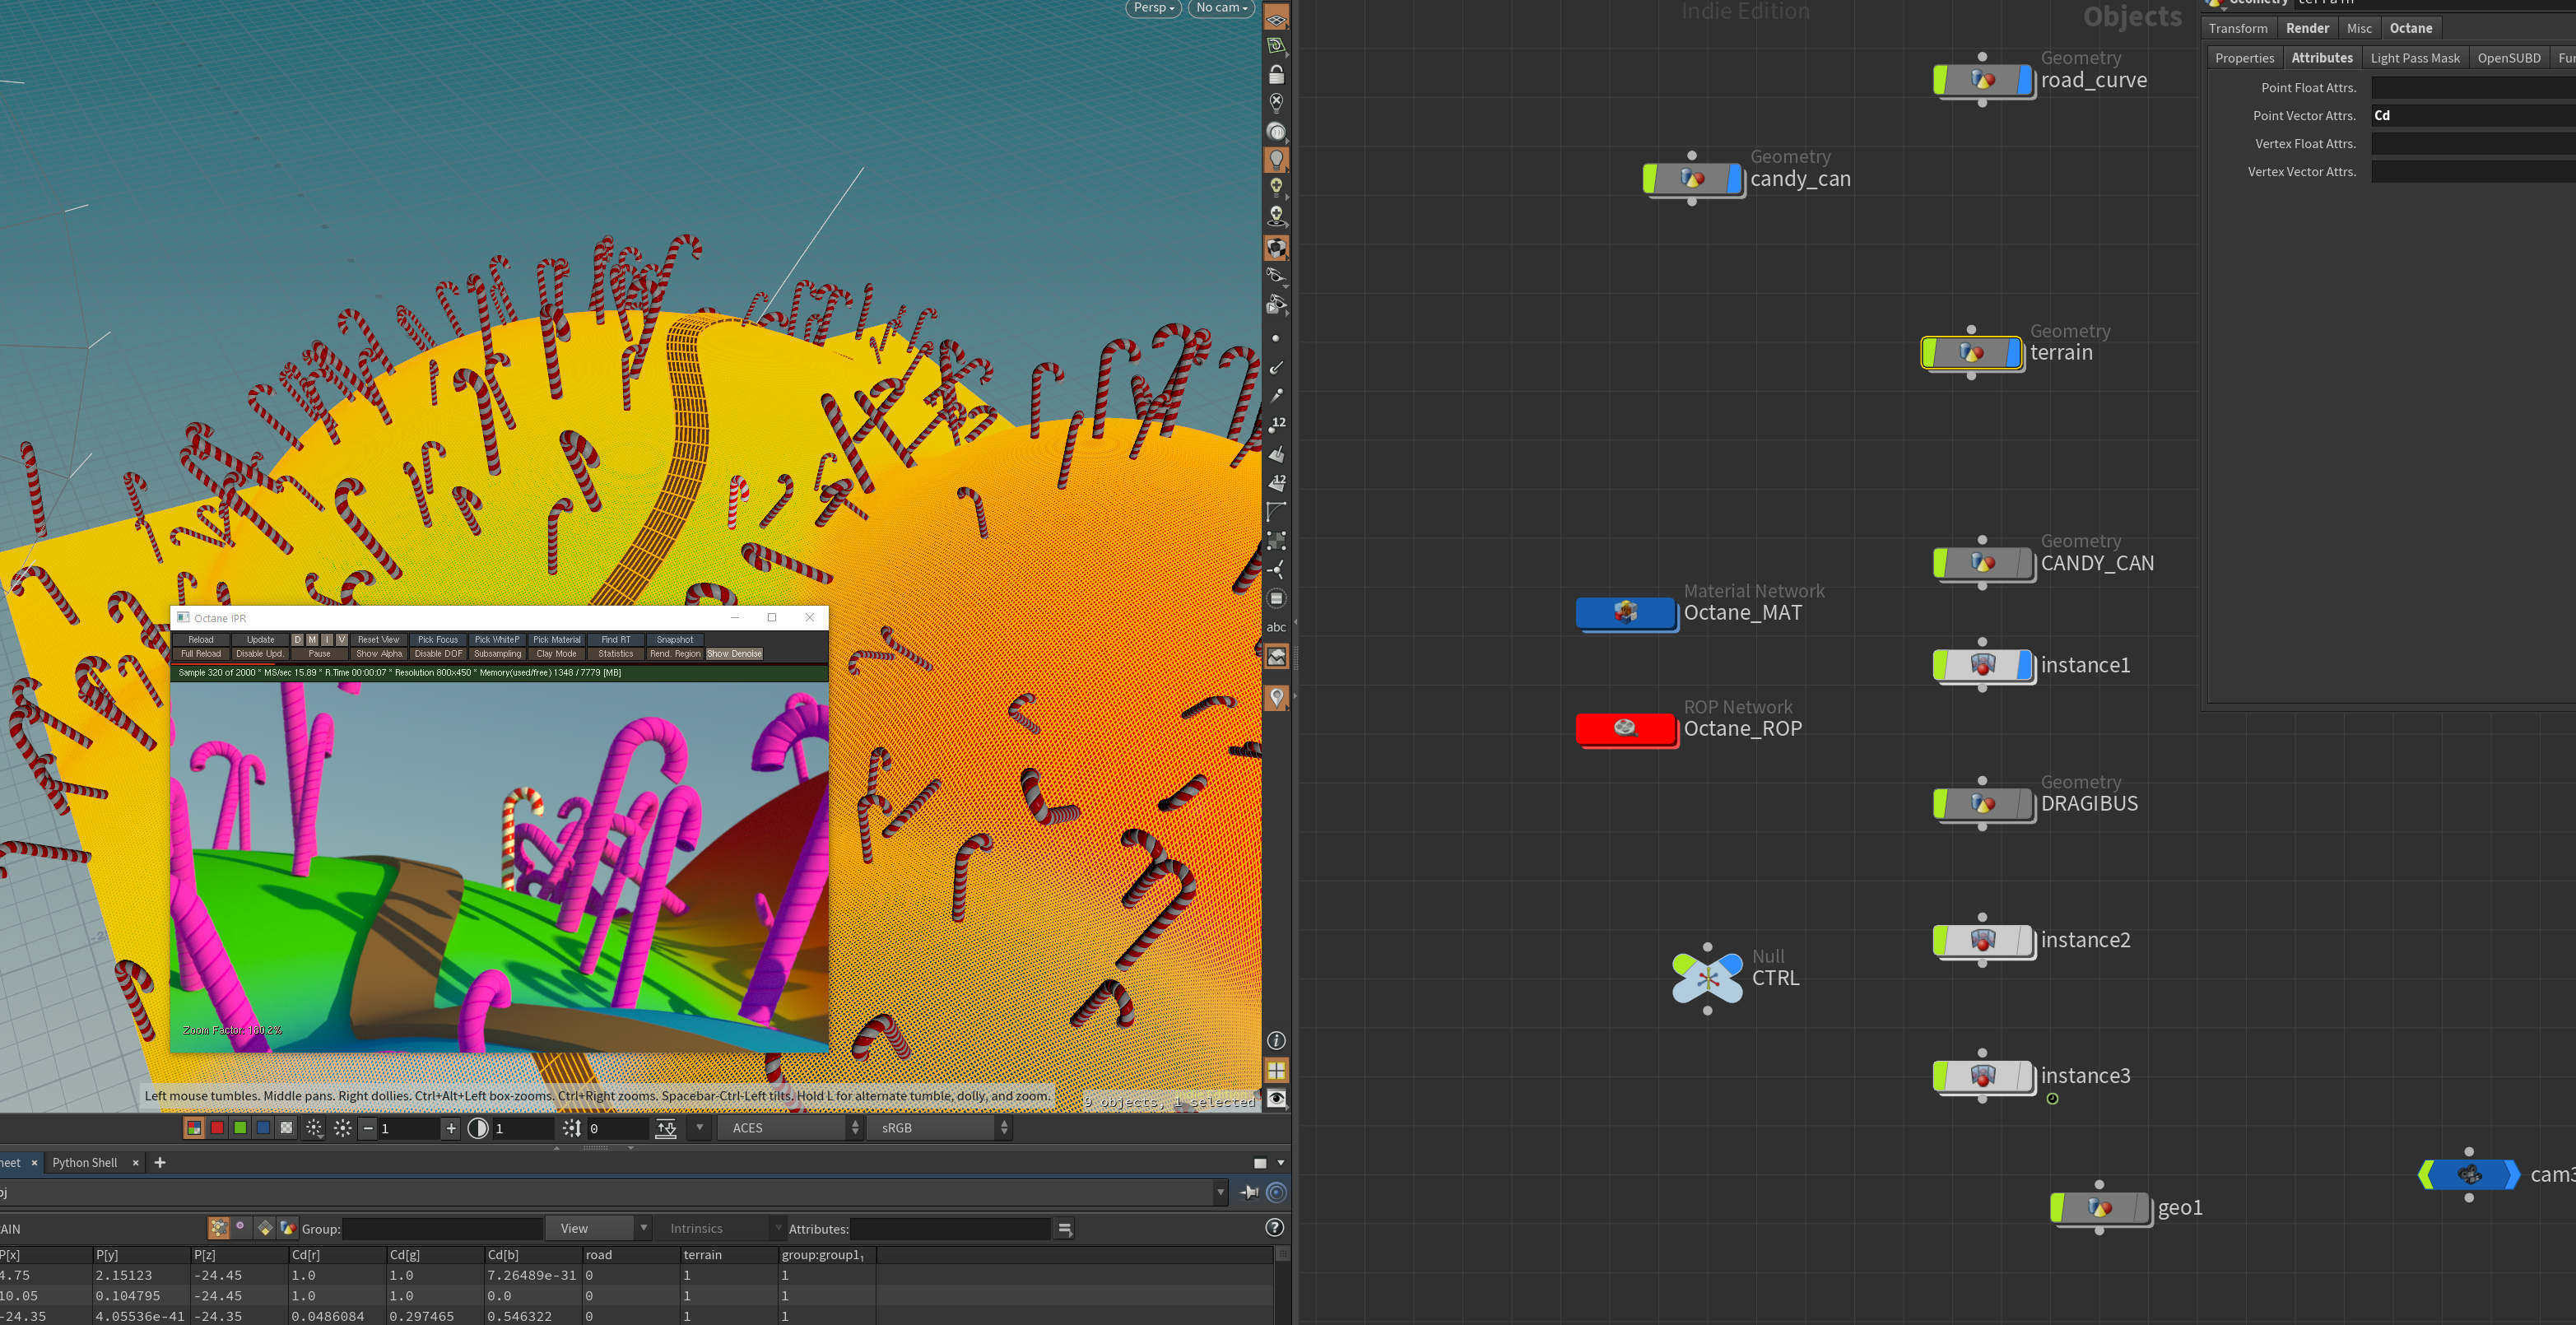Click the Octane_ROP node icon
2576x1325 pixels.
(1625, 728)
